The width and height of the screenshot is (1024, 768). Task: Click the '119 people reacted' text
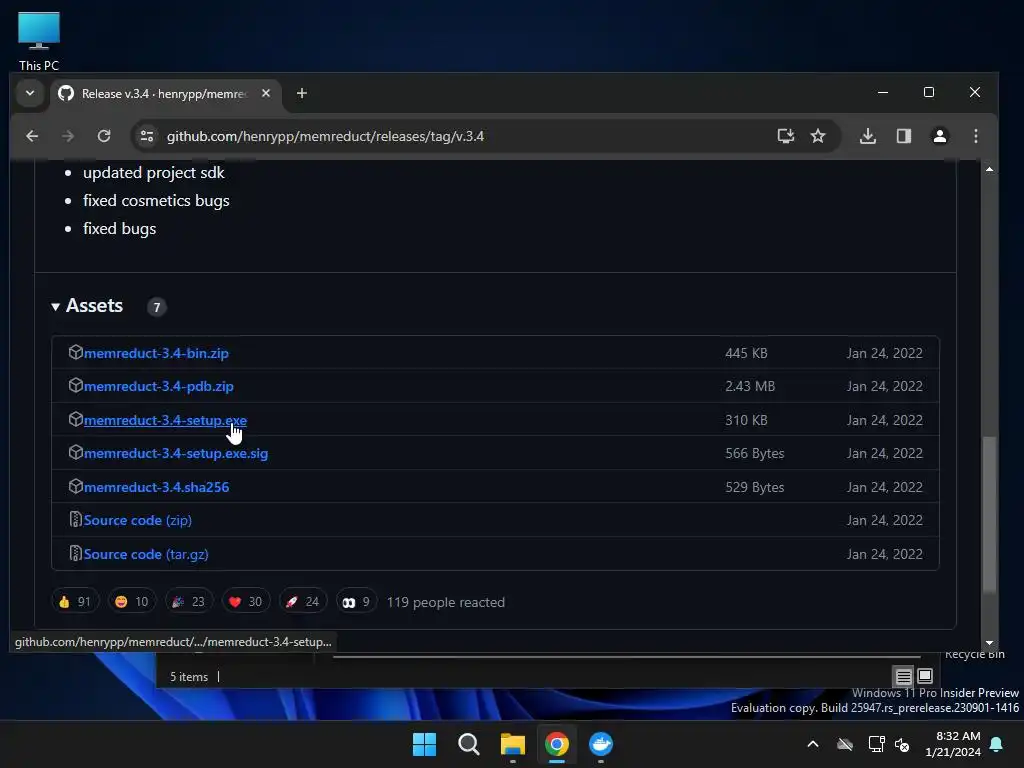(445, 602)
